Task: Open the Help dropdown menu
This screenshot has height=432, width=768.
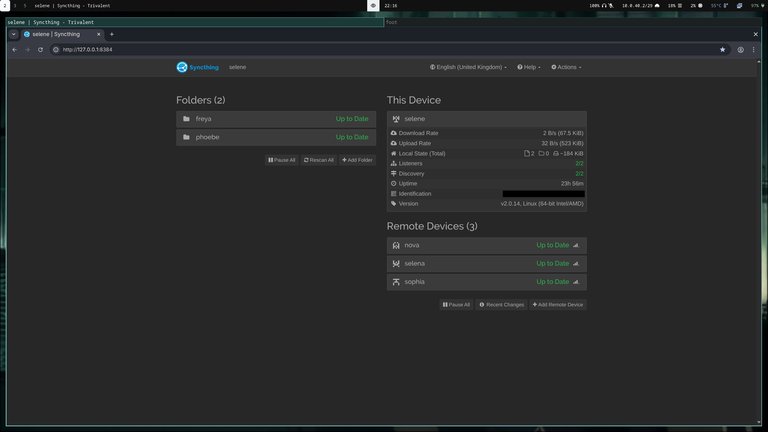Action: pos(529,67)
